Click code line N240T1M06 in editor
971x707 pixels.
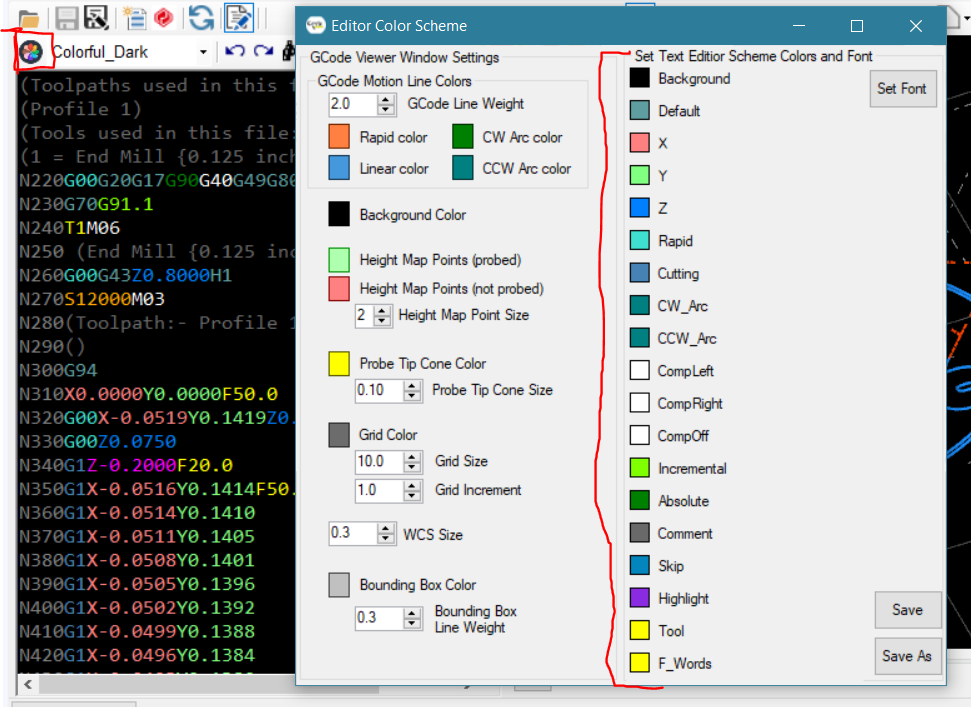(x=69, y=228)
